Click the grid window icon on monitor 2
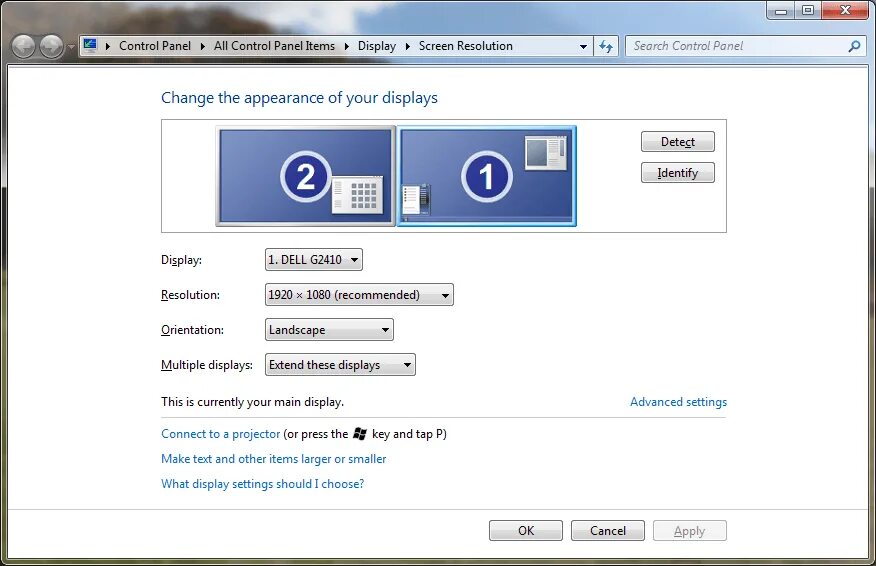 (358, 194)
